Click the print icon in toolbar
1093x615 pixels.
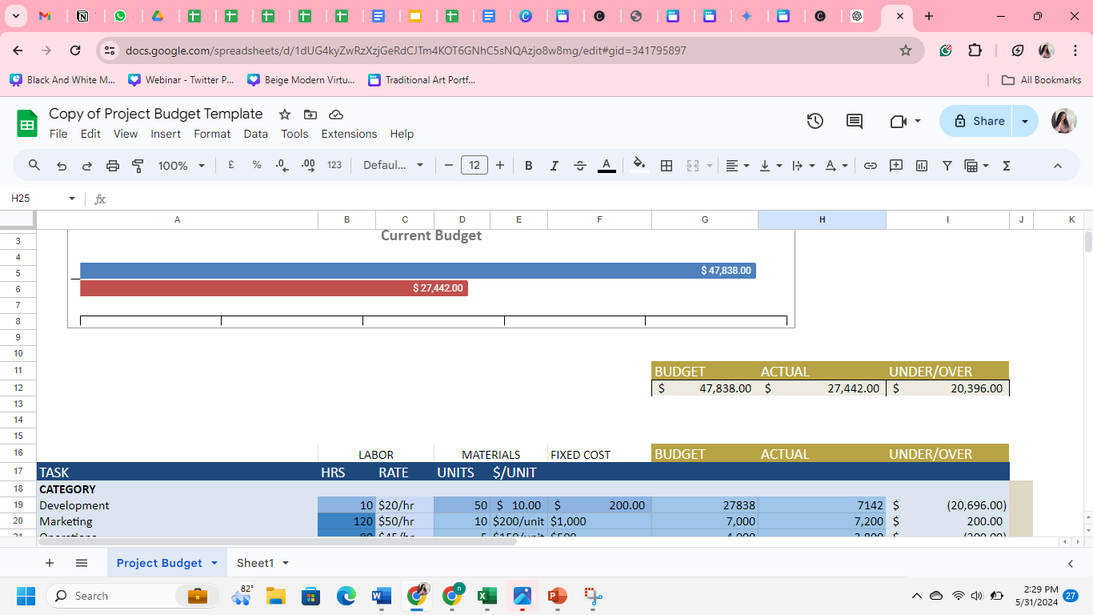(x=112, y=166)
